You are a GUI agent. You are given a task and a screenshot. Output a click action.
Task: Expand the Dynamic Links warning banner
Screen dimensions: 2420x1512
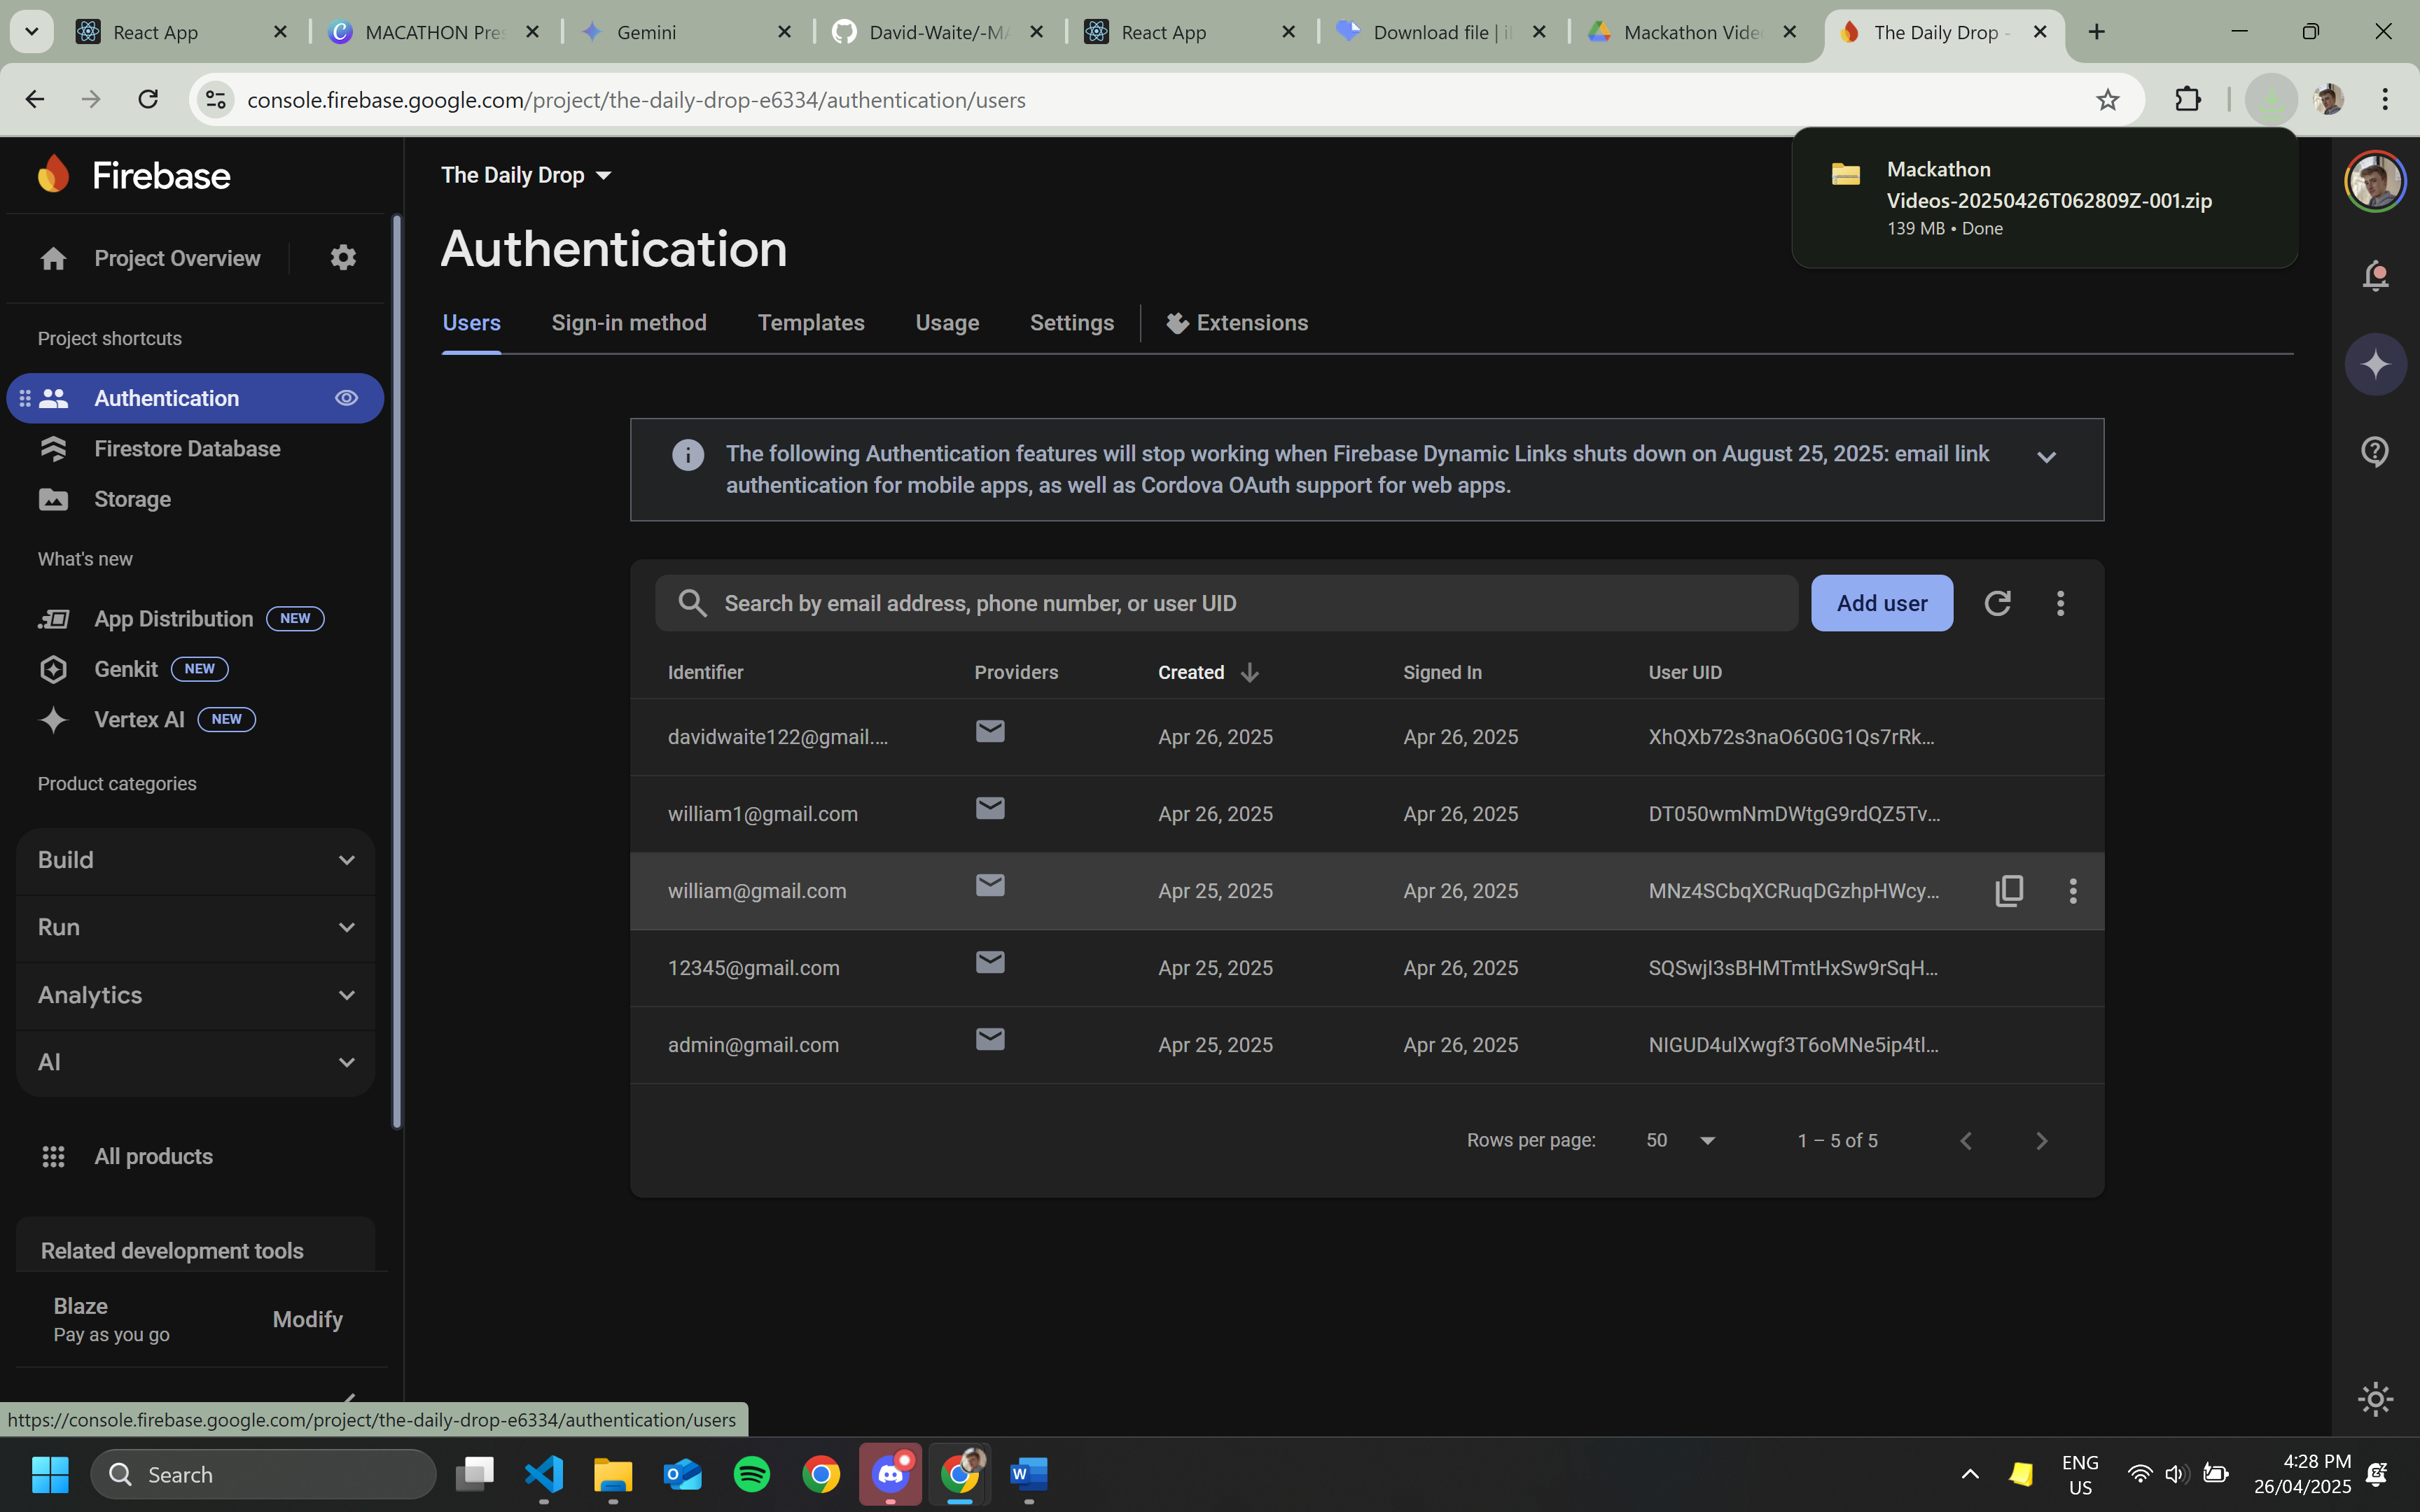(2046, 457)
